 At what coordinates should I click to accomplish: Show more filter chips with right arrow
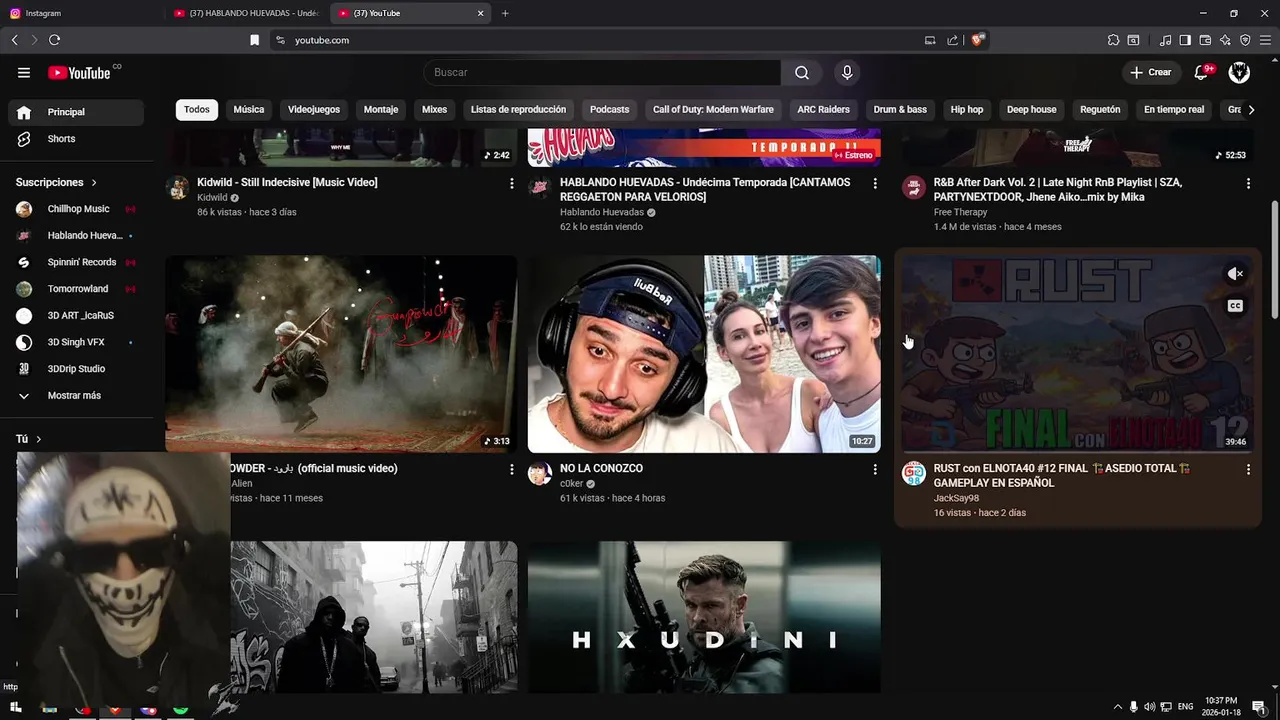click(x=1251, y=110)
